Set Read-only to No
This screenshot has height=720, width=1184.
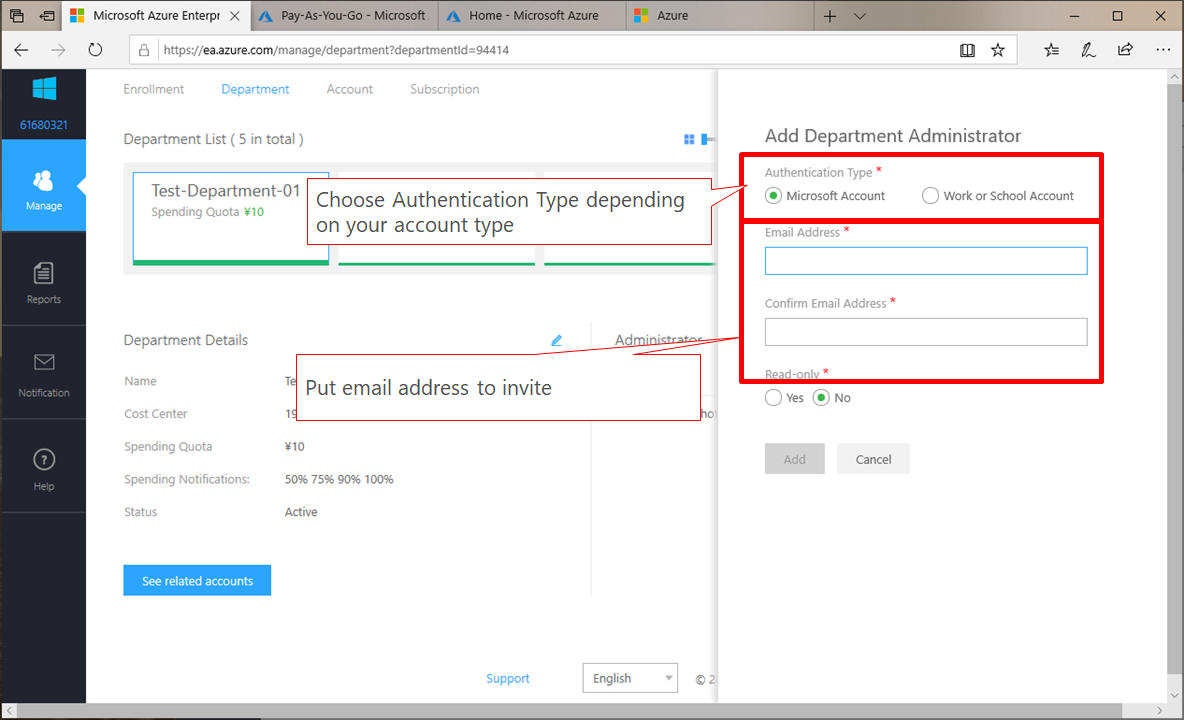[x=821, y=398]
